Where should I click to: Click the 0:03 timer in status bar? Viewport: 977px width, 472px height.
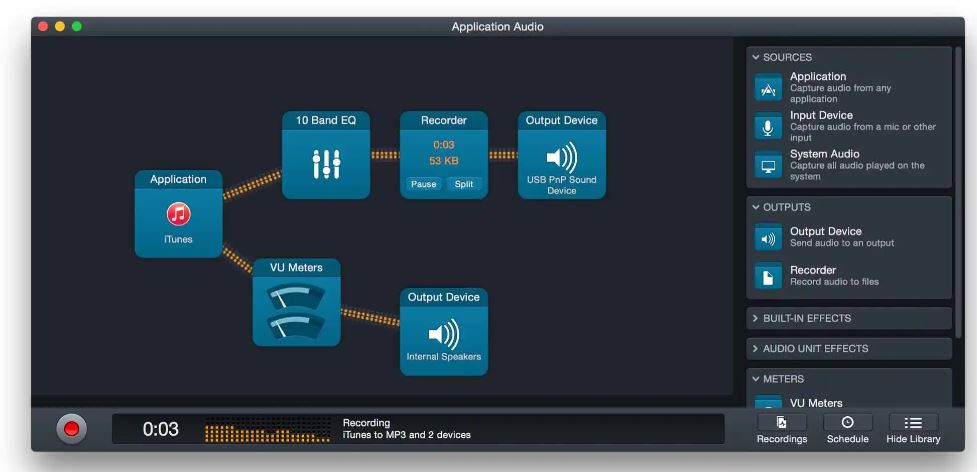tap(161, 429)
